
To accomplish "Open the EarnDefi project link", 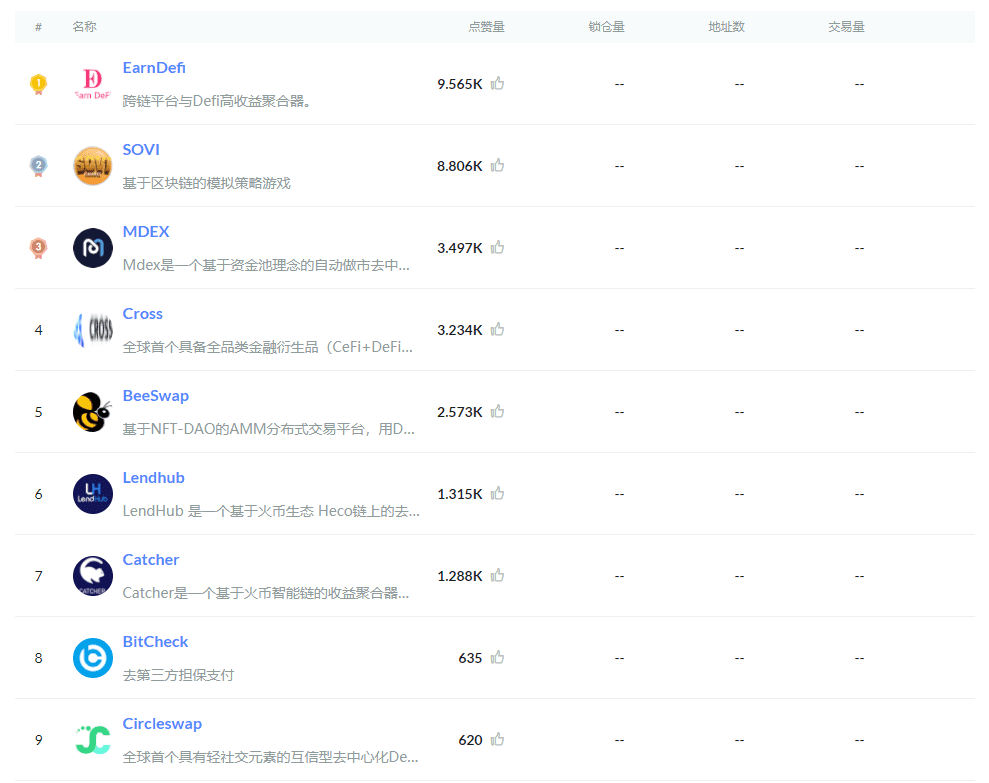I will click(154, 68).
